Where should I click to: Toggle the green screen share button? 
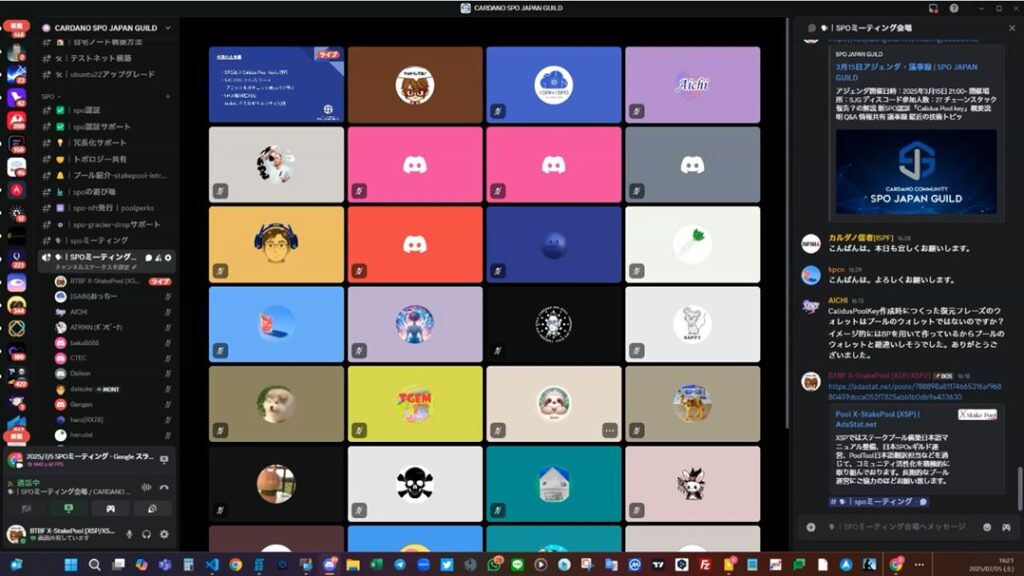click(69, 508)
